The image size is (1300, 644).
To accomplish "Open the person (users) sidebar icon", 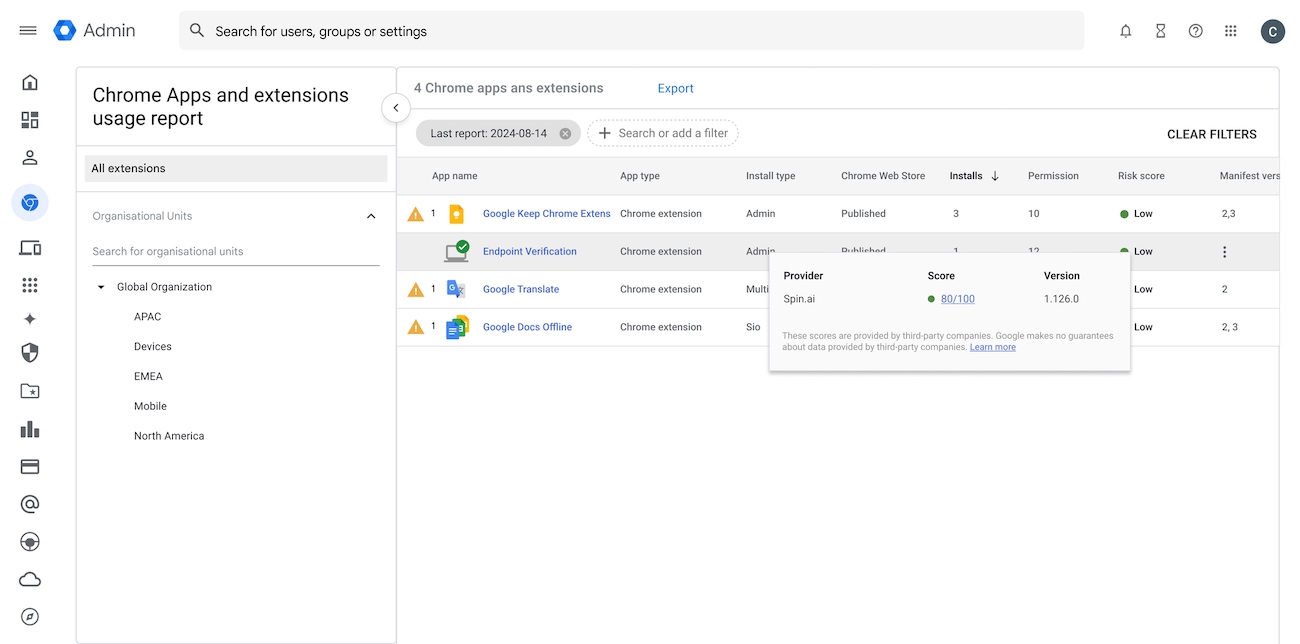I will coord(30,157).
